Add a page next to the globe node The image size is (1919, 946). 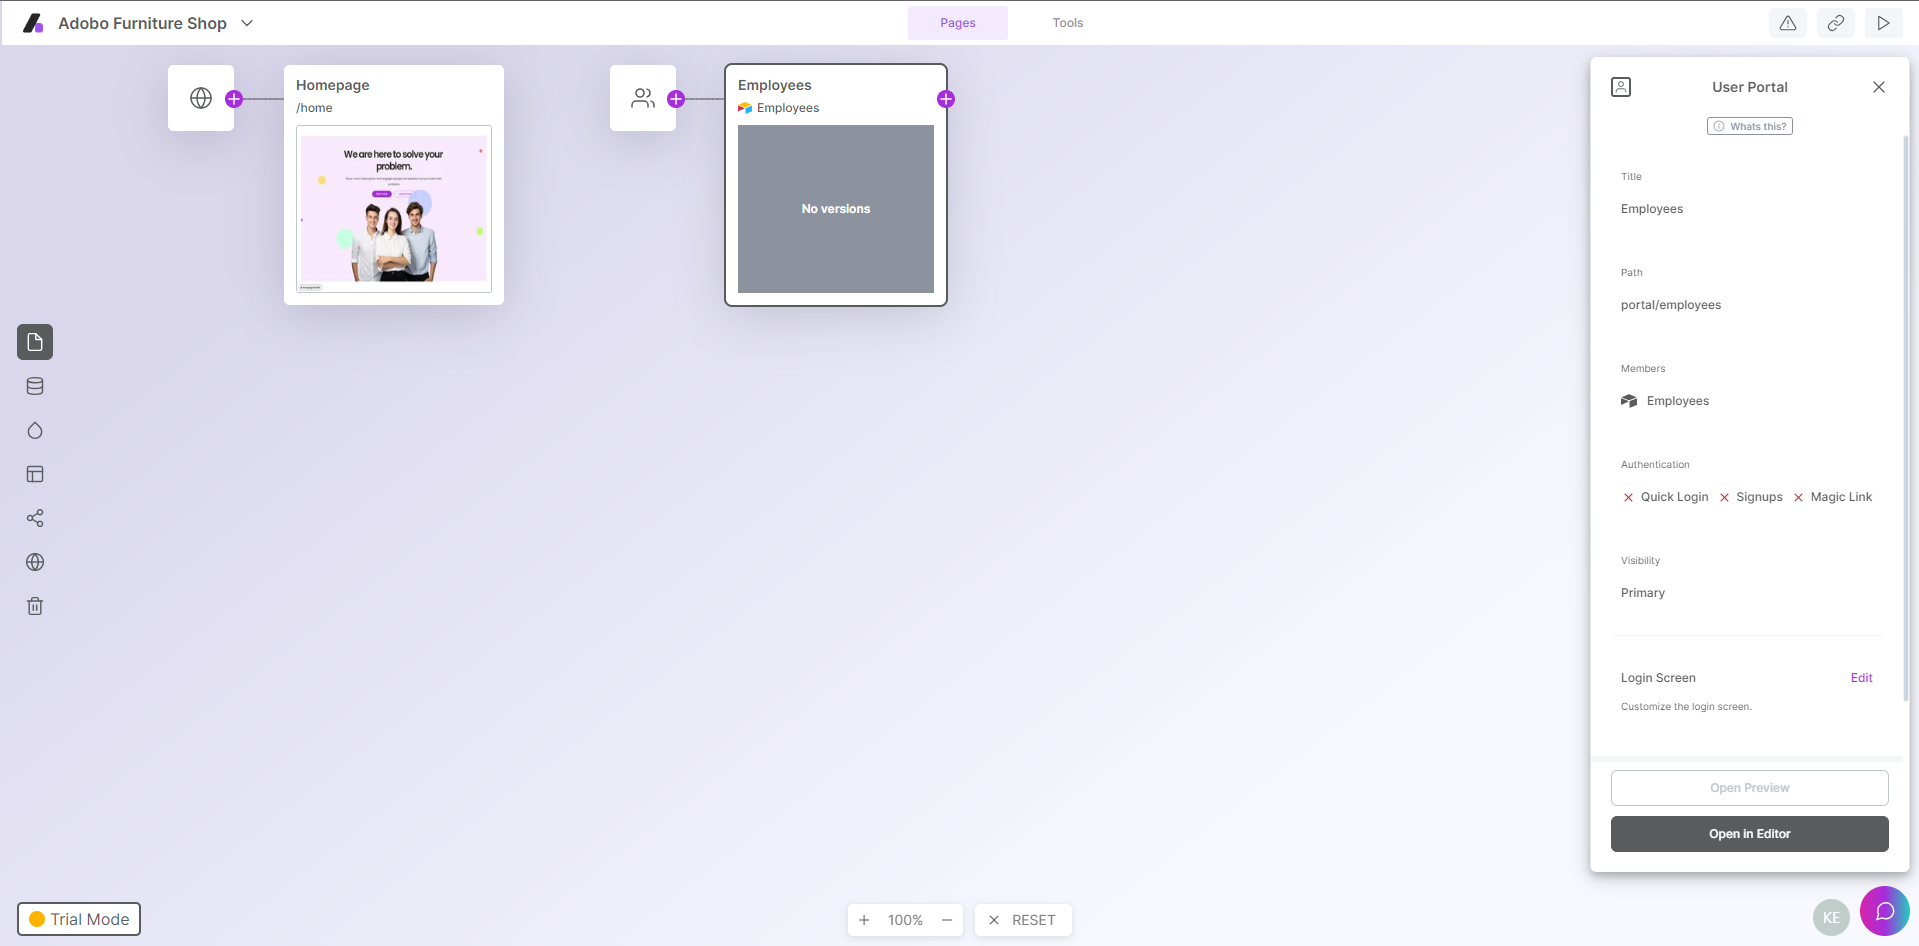coord(234,99)
